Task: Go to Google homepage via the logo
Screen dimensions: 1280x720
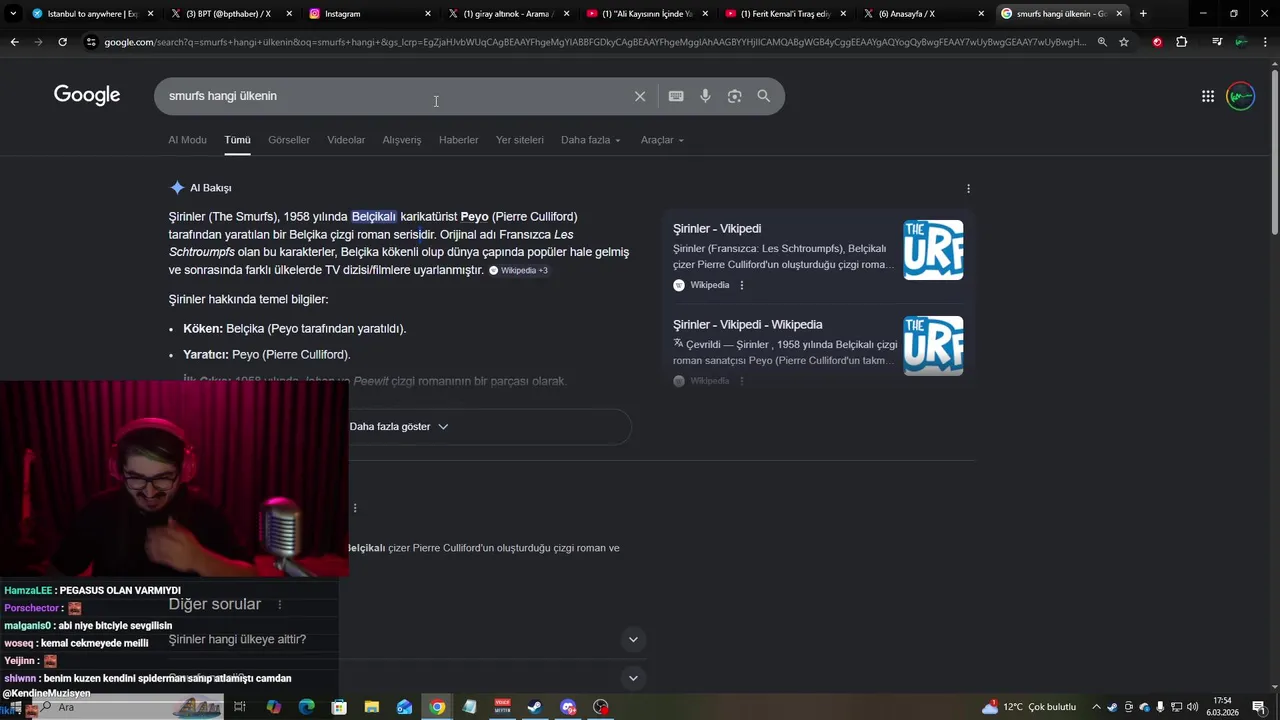Action: pos(87,95)
